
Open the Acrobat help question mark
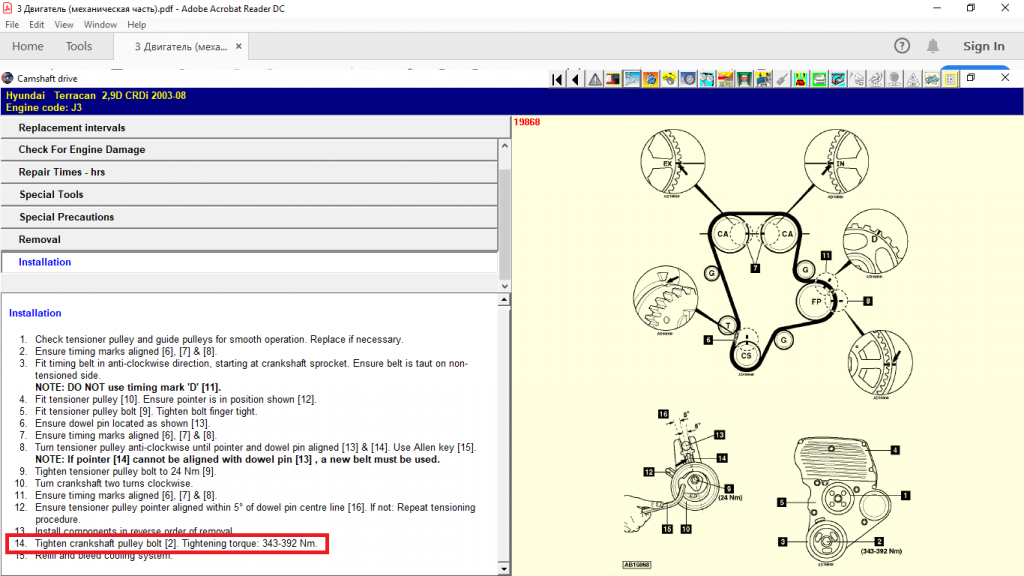[x=902, y=46]
